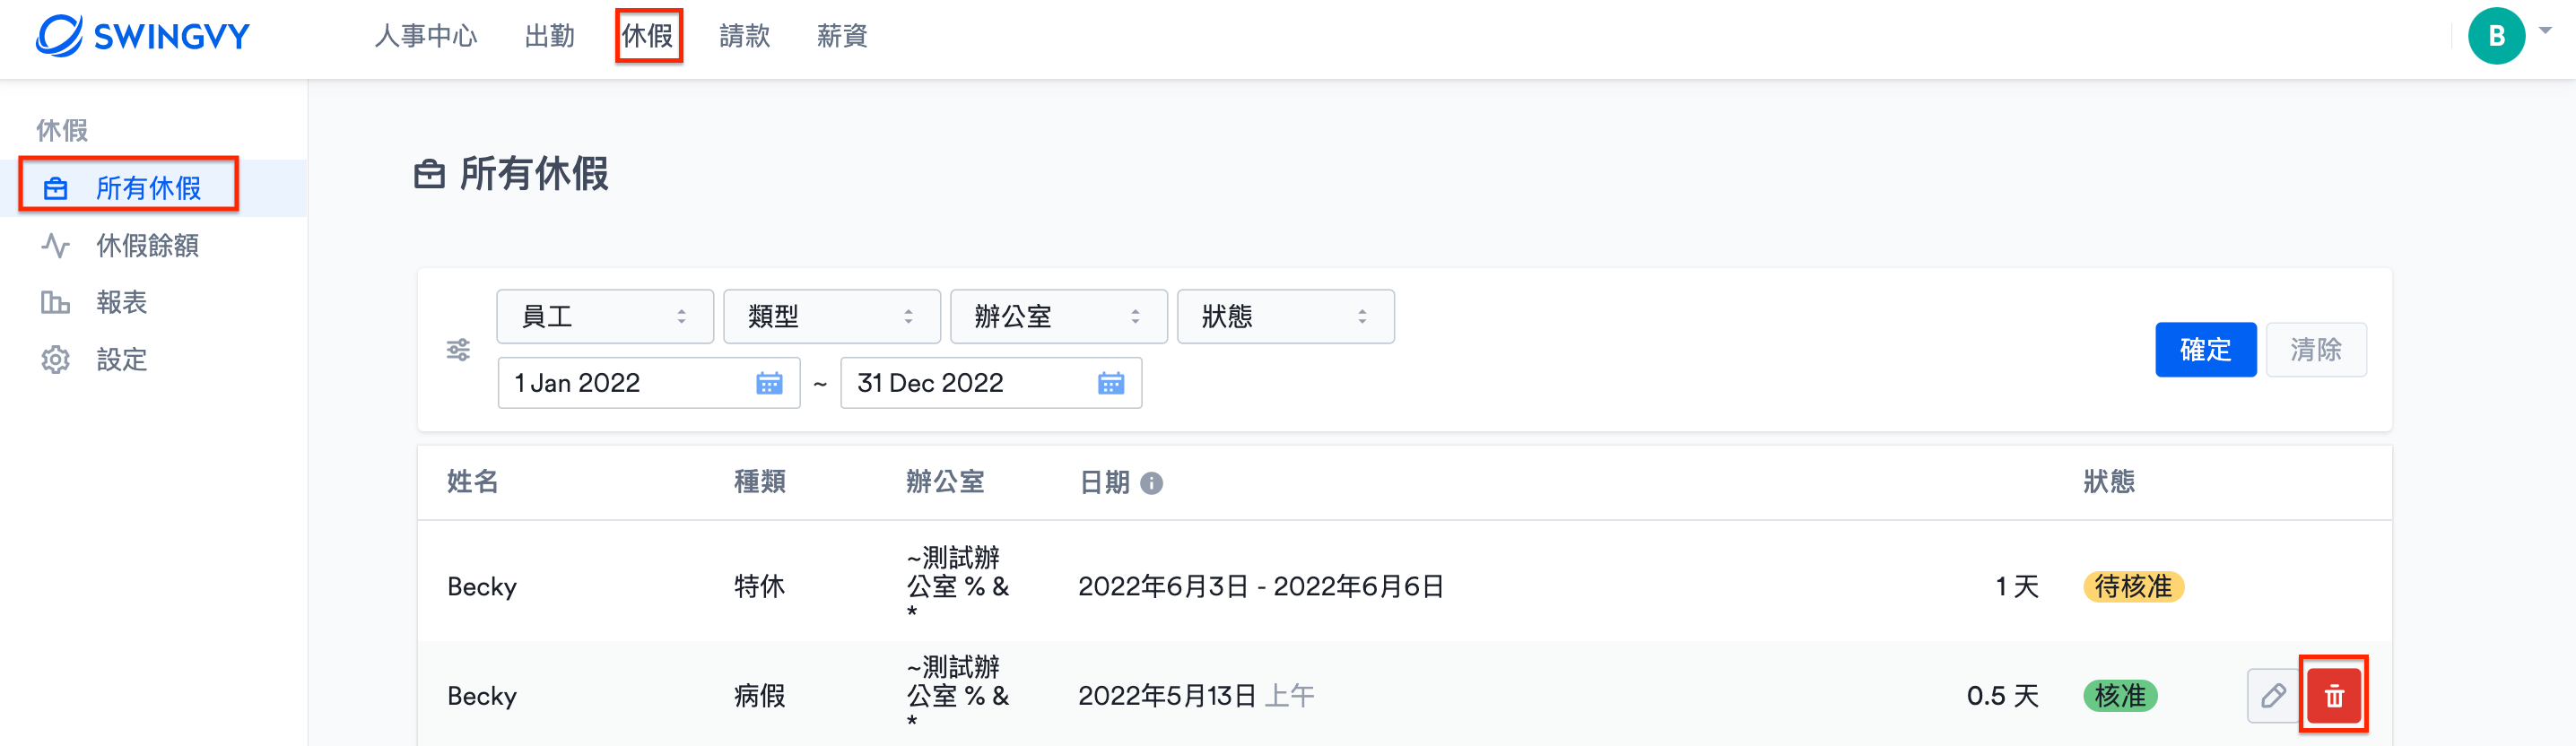The image size is (2576, 746).
Task: Open the 出勤 menu
Action: (549, 36)
